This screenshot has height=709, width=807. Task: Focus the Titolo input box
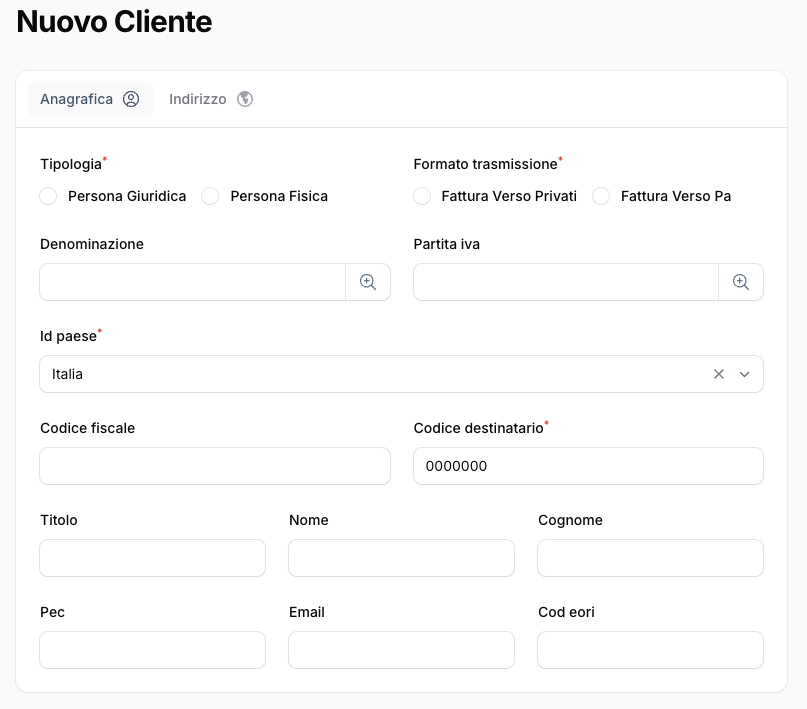152,558
